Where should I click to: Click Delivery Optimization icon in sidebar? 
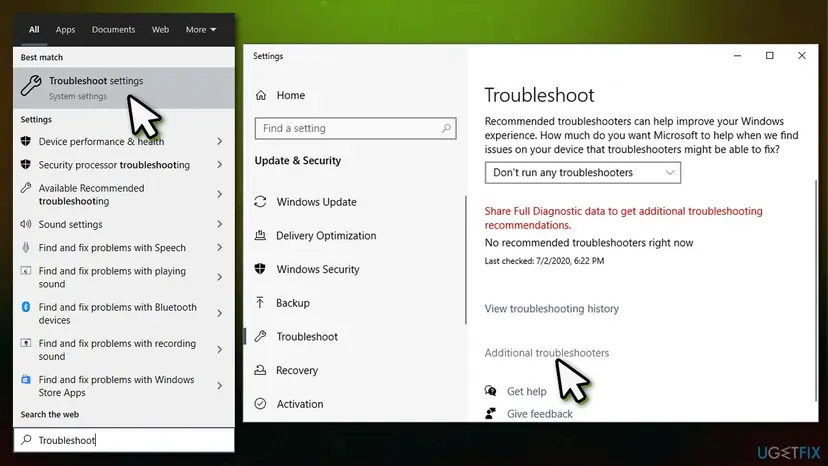pos(260,235)
